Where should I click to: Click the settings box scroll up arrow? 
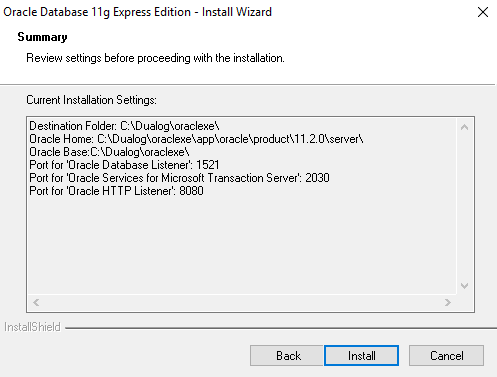[464, 127]
